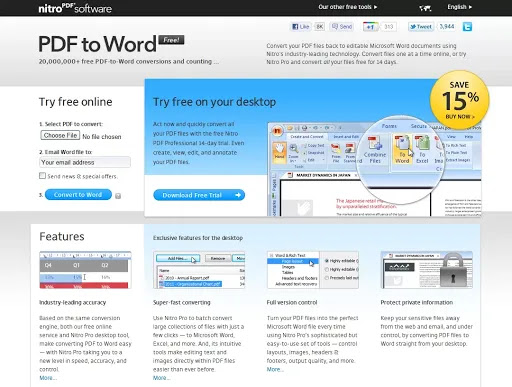Click the 'Protect private information' heading
This screenshot has width=512, height=387.
[x=417, y=303]
